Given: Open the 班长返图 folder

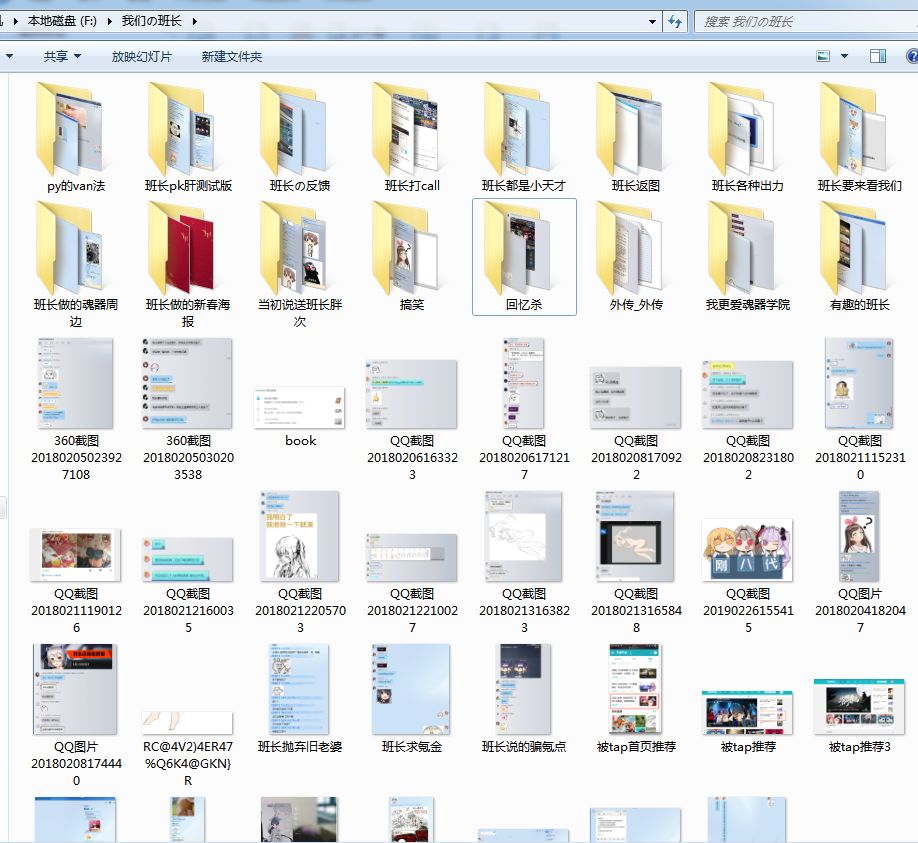Looking at the screenshot, I should (636, 138).
